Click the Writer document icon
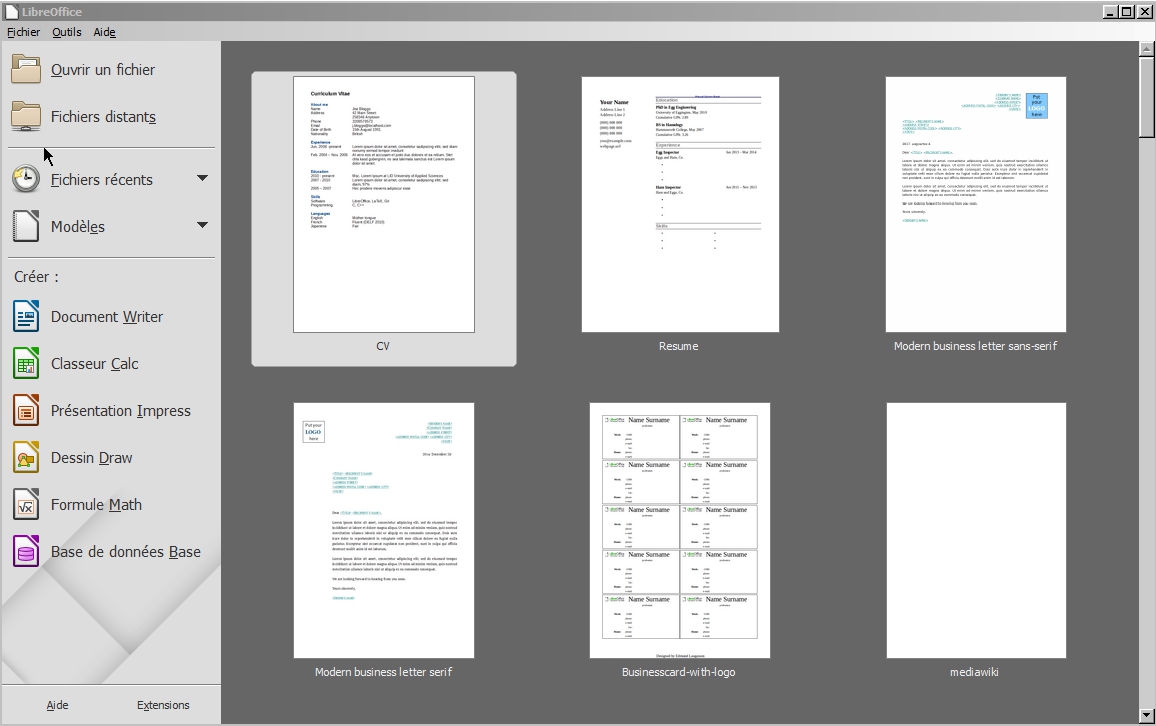The width and height of the screenshot is (1156, 726). [26, 316]
